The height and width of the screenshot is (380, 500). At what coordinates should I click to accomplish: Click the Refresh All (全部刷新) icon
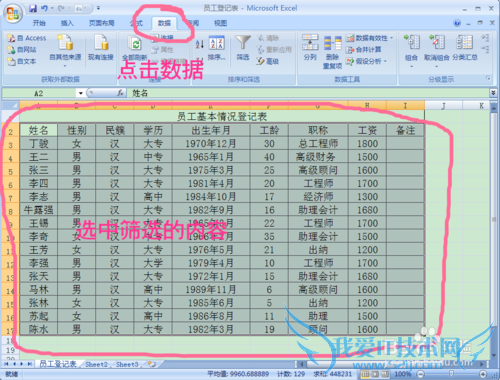click(x=135, y=44)
